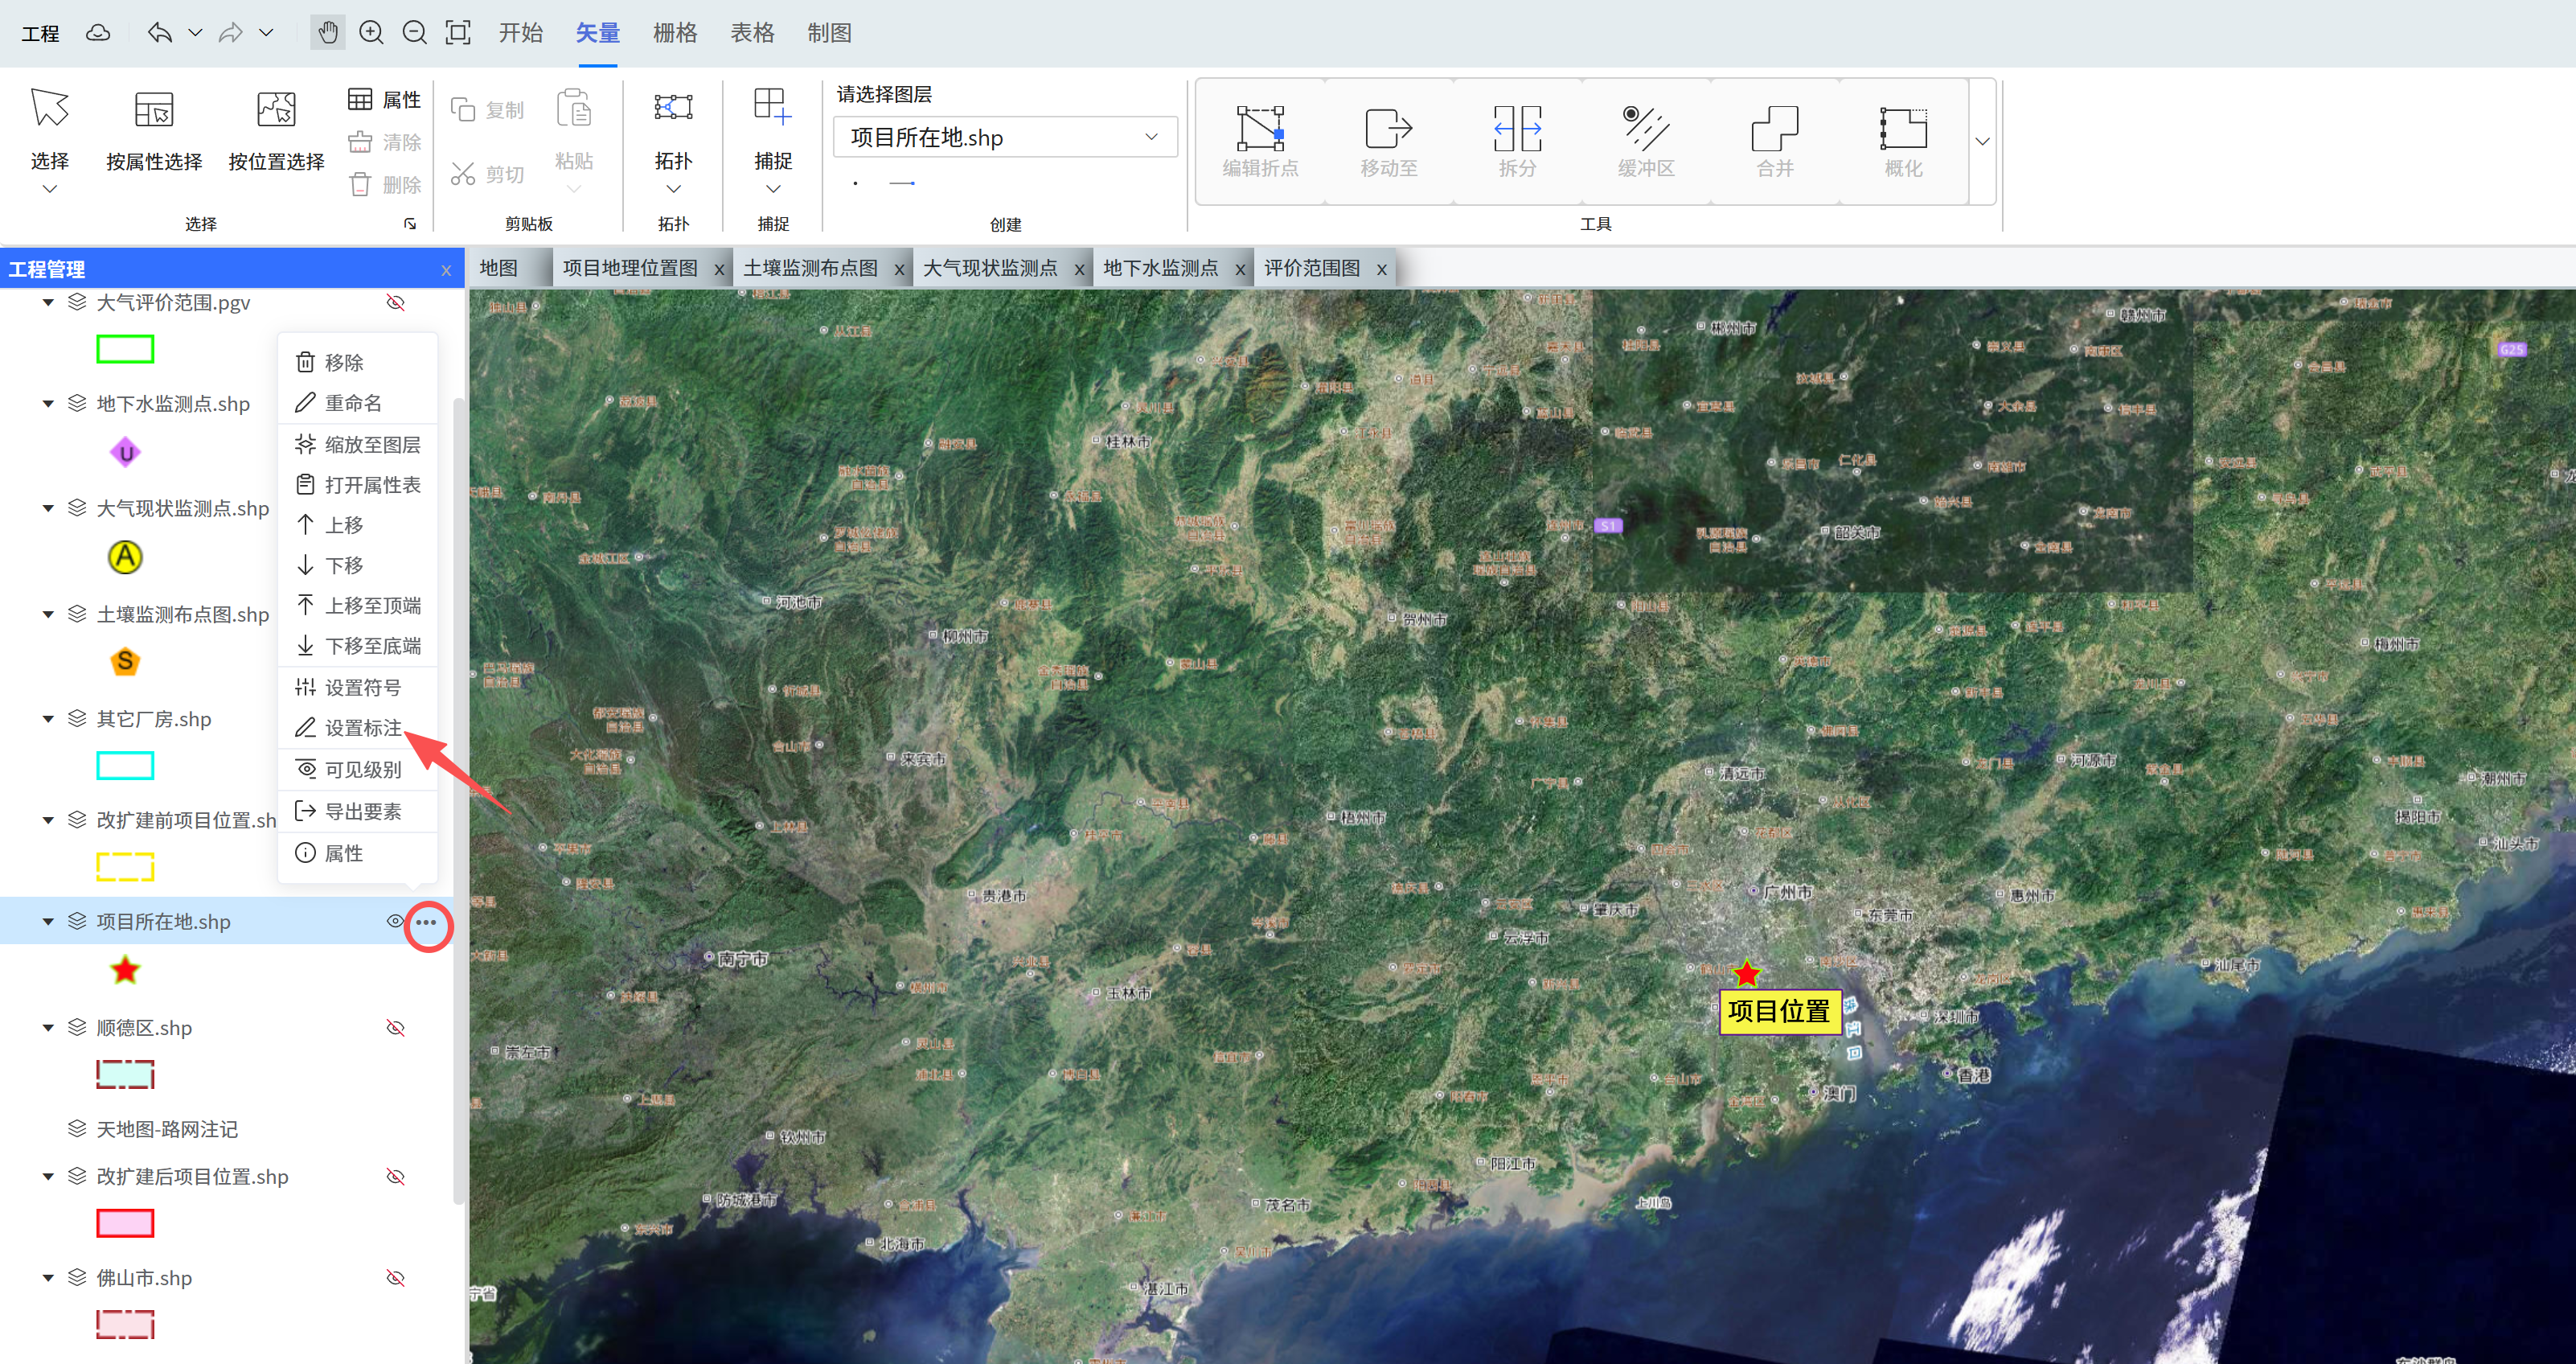The image size is (2576, 1364).
Task: Switch to the 栅格 ribbon tab
Action: 675,33
